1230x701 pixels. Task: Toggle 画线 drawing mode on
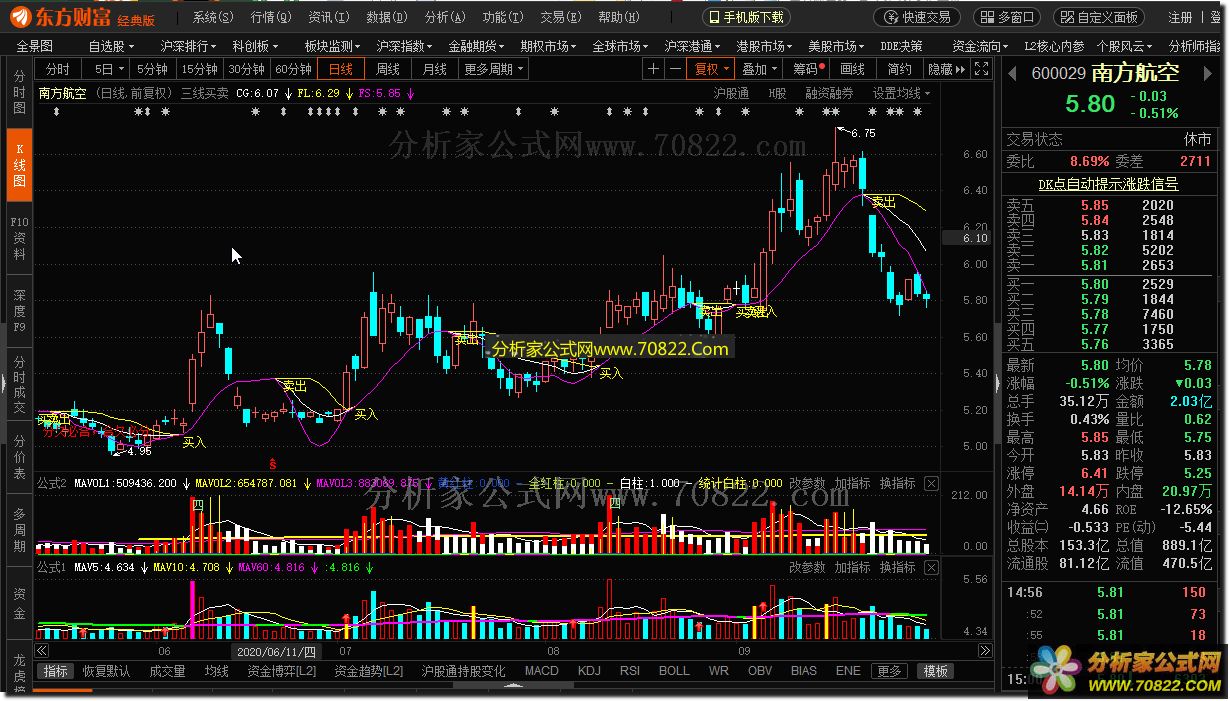tap(852, 69)
